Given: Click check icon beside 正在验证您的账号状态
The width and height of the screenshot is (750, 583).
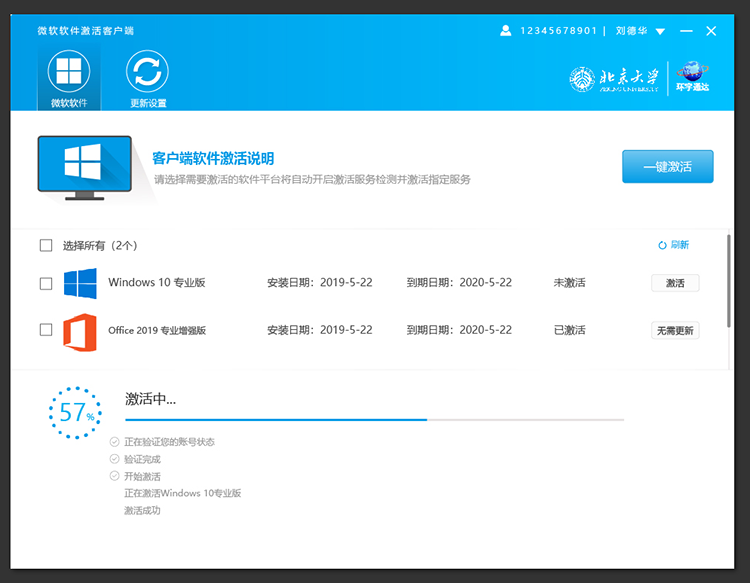Looking at the screenshot, I should [x=114, y=441].
